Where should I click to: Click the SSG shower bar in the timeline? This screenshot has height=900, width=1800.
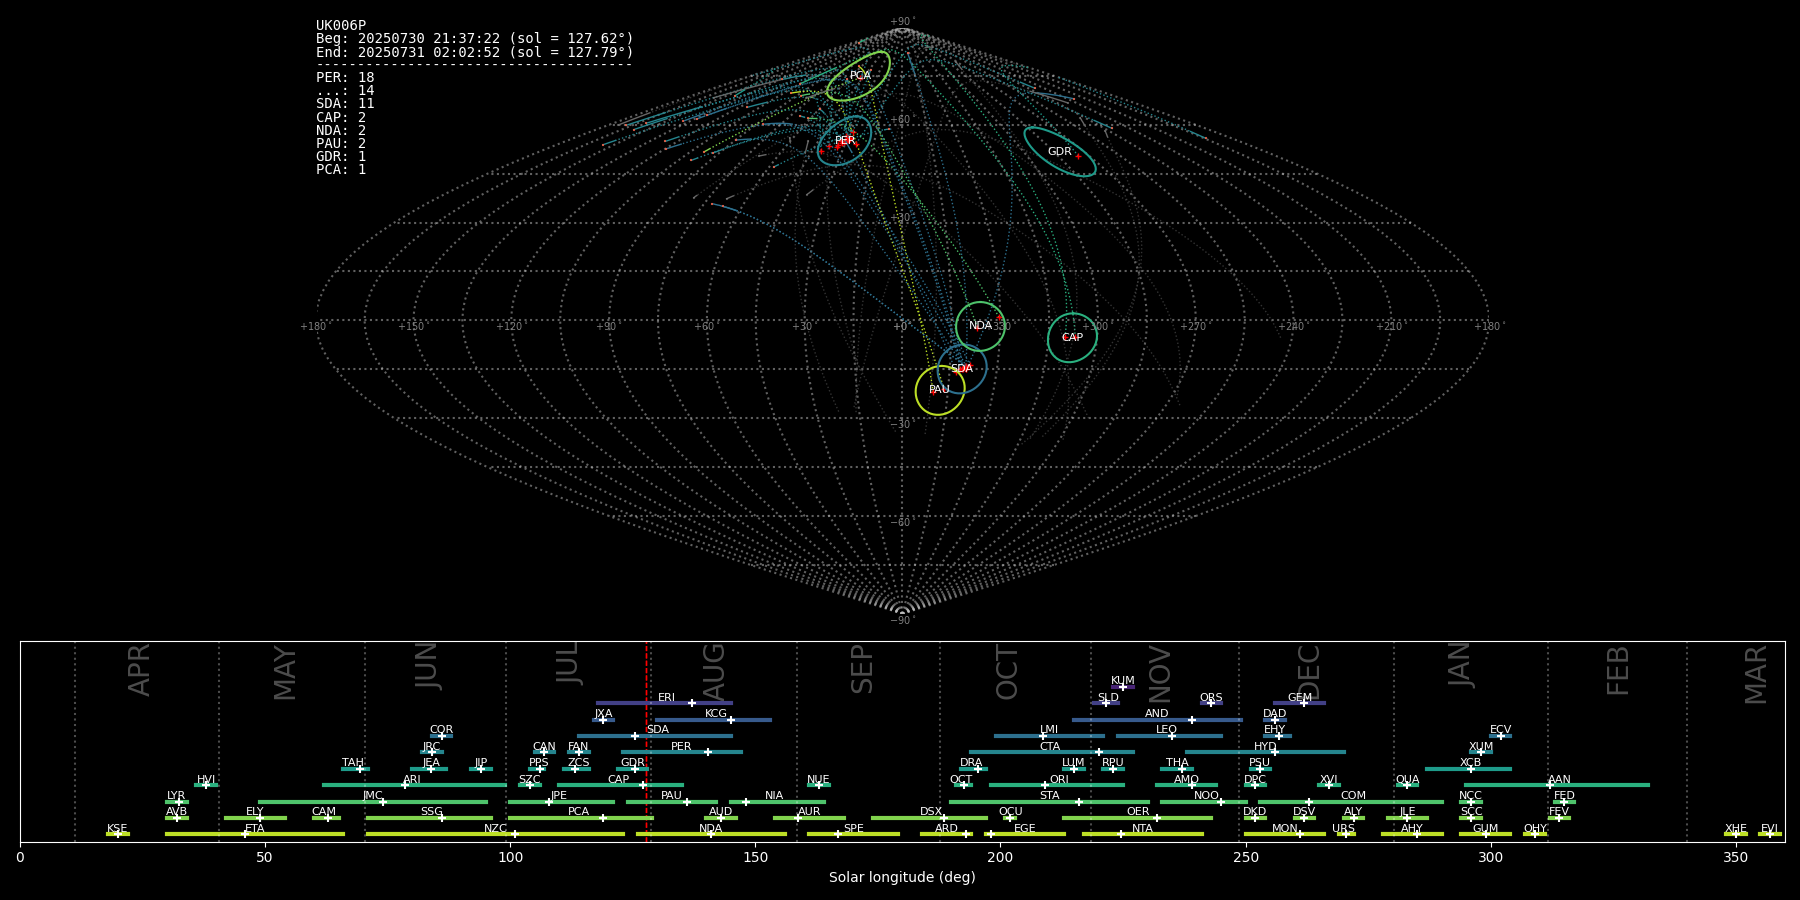(430, 818)
